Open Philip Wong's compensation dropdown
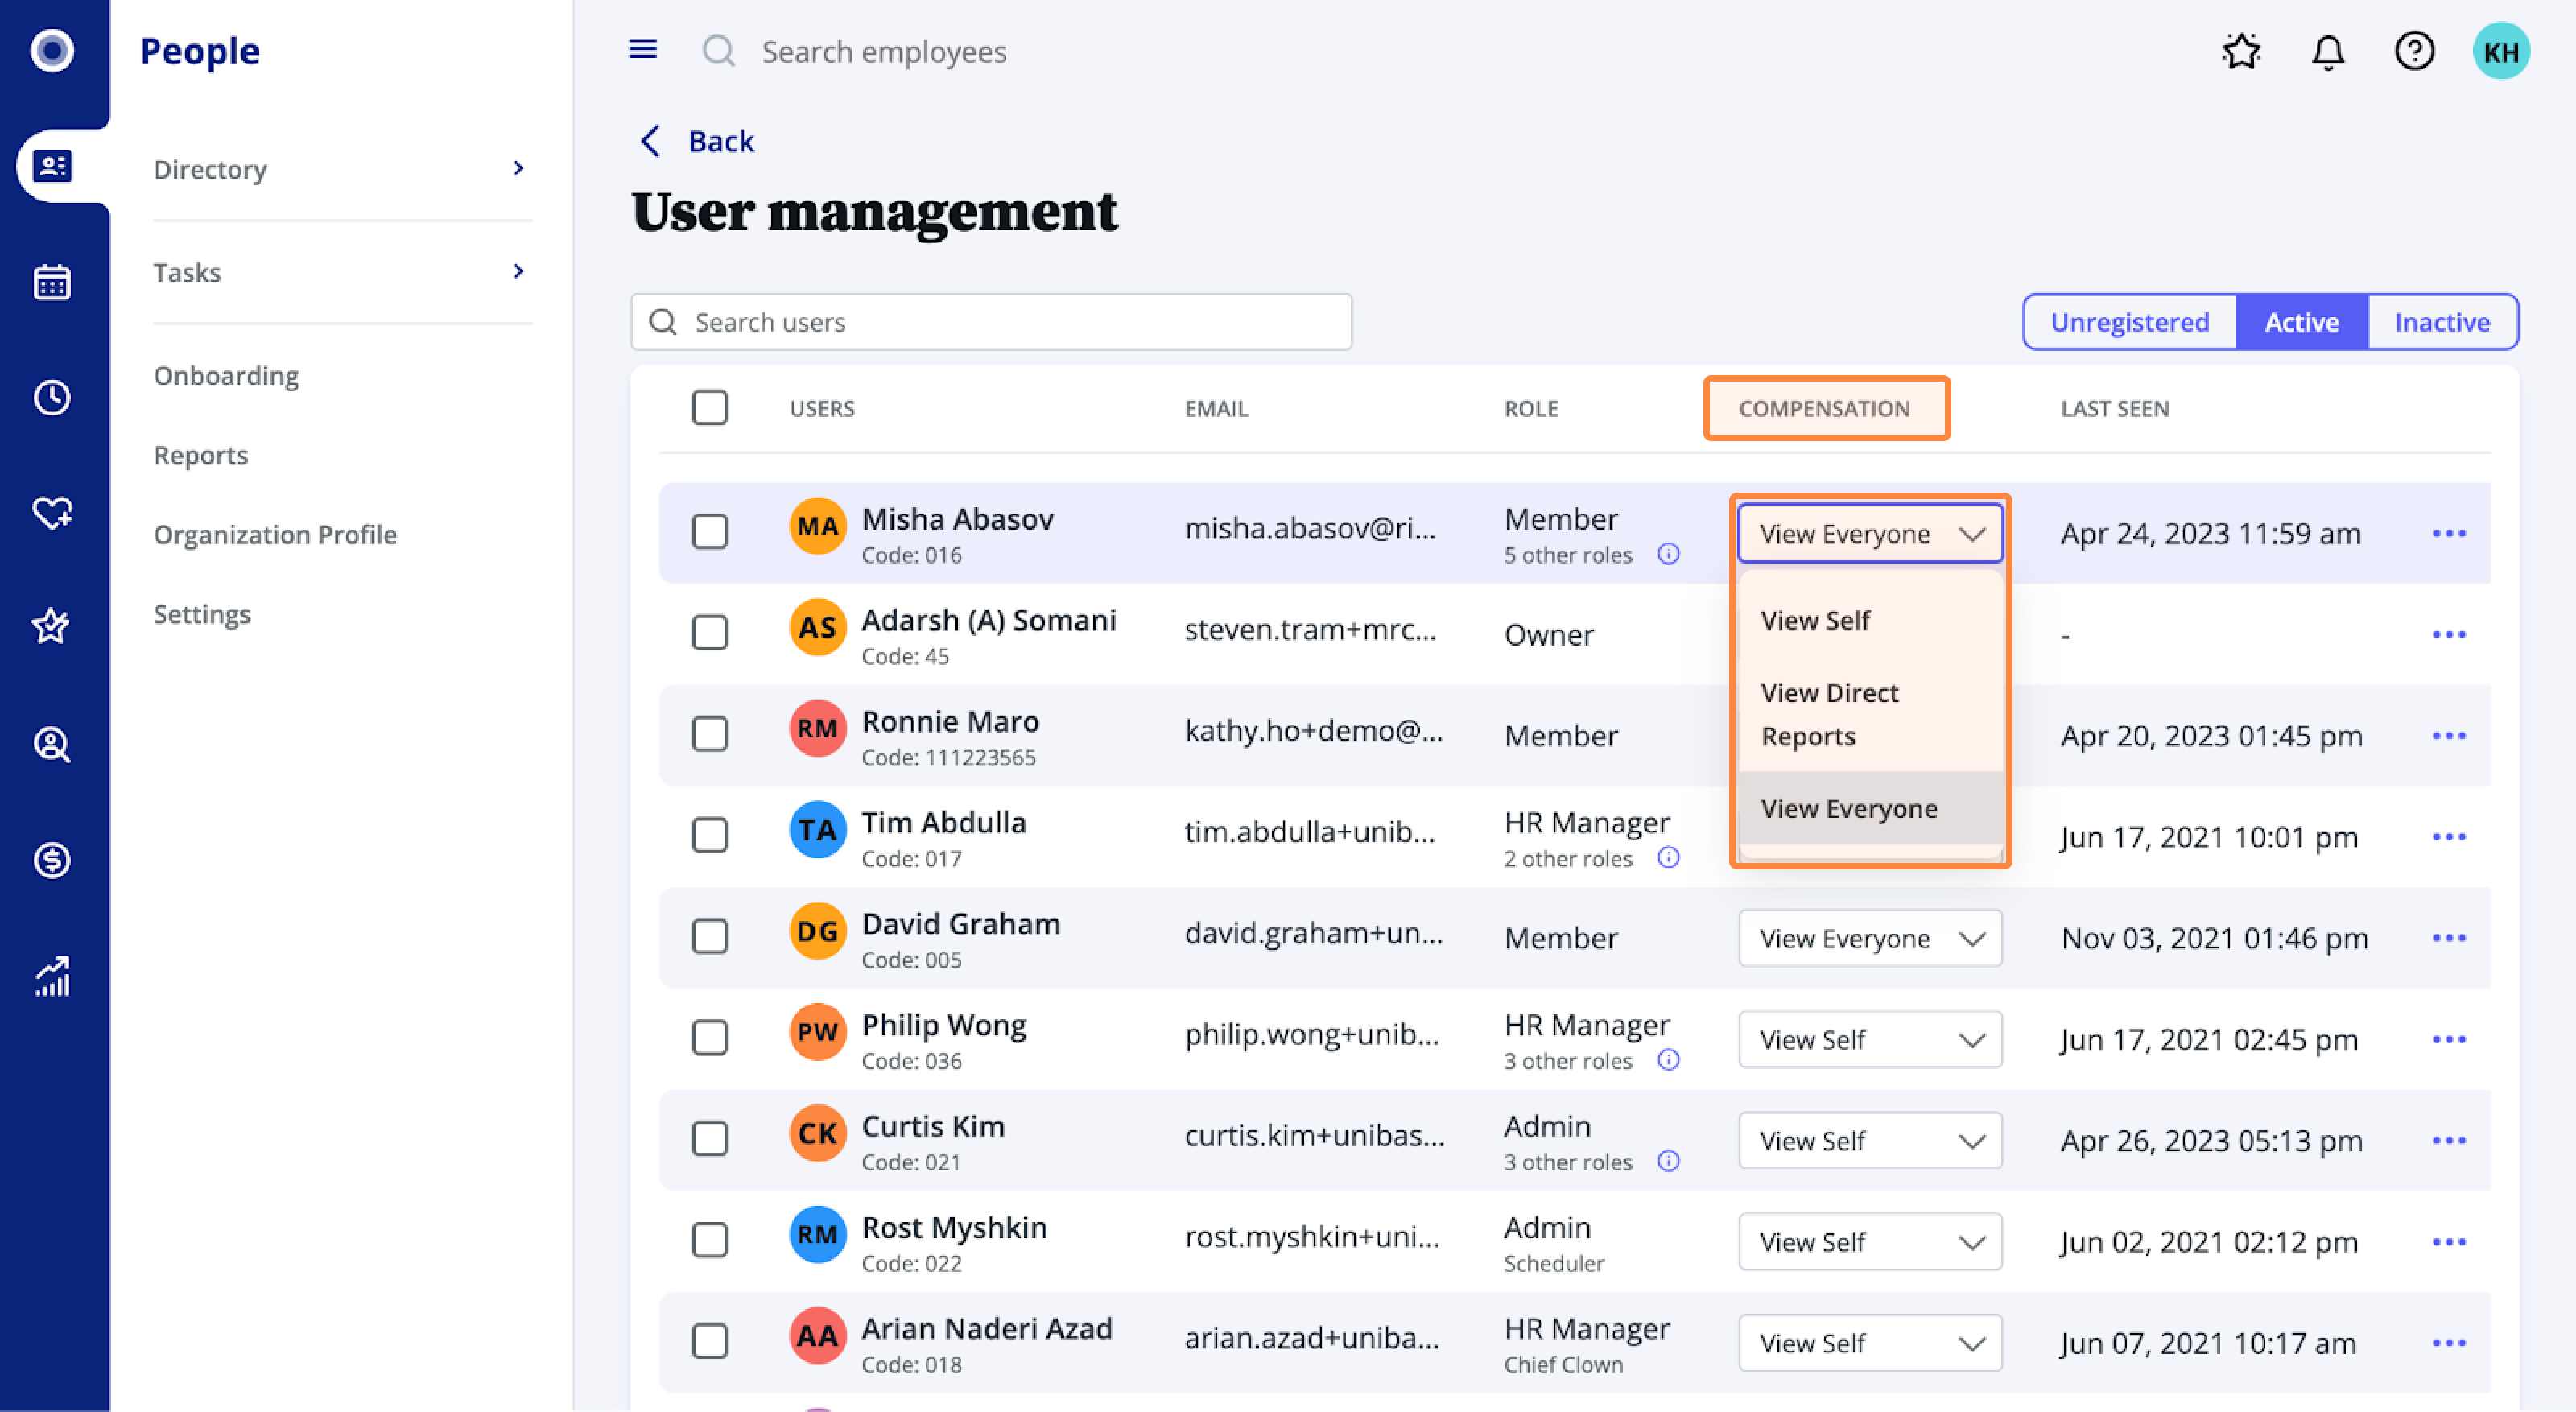2576x1412 pixels. (1870, 1039)
